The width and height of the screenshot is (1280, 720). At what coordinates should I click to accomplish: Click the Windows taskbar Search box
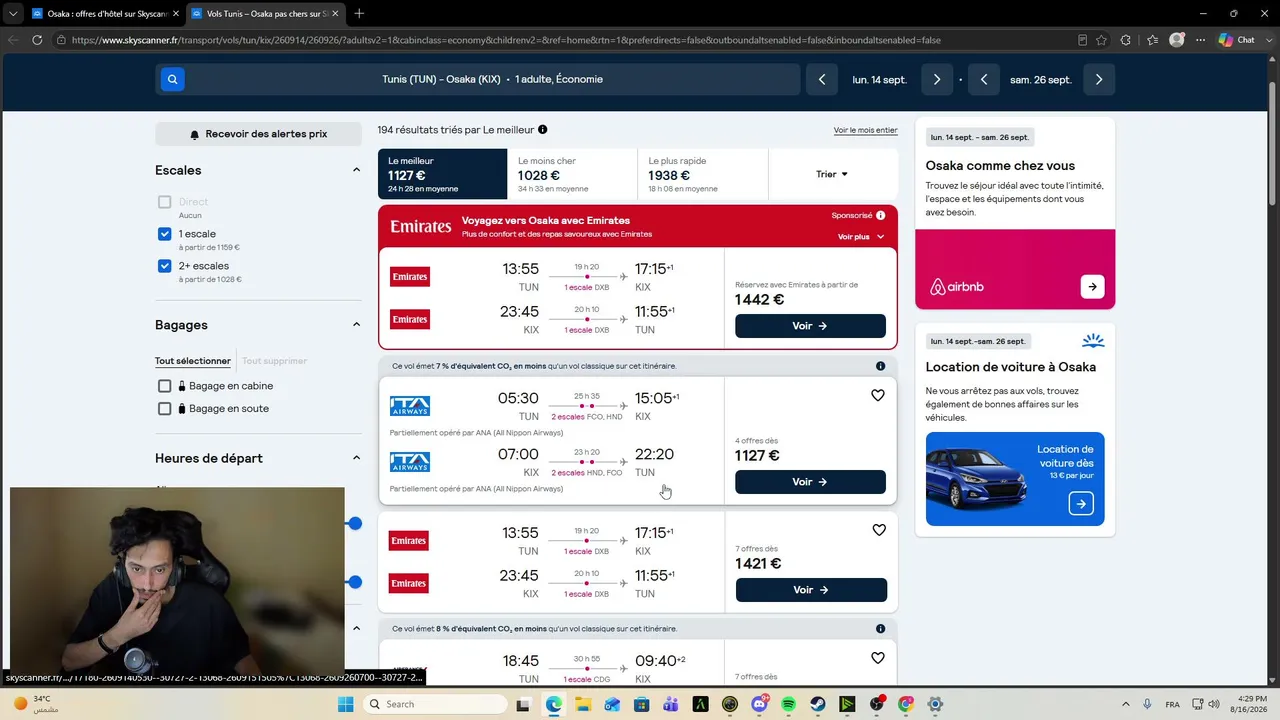[433, 704]
